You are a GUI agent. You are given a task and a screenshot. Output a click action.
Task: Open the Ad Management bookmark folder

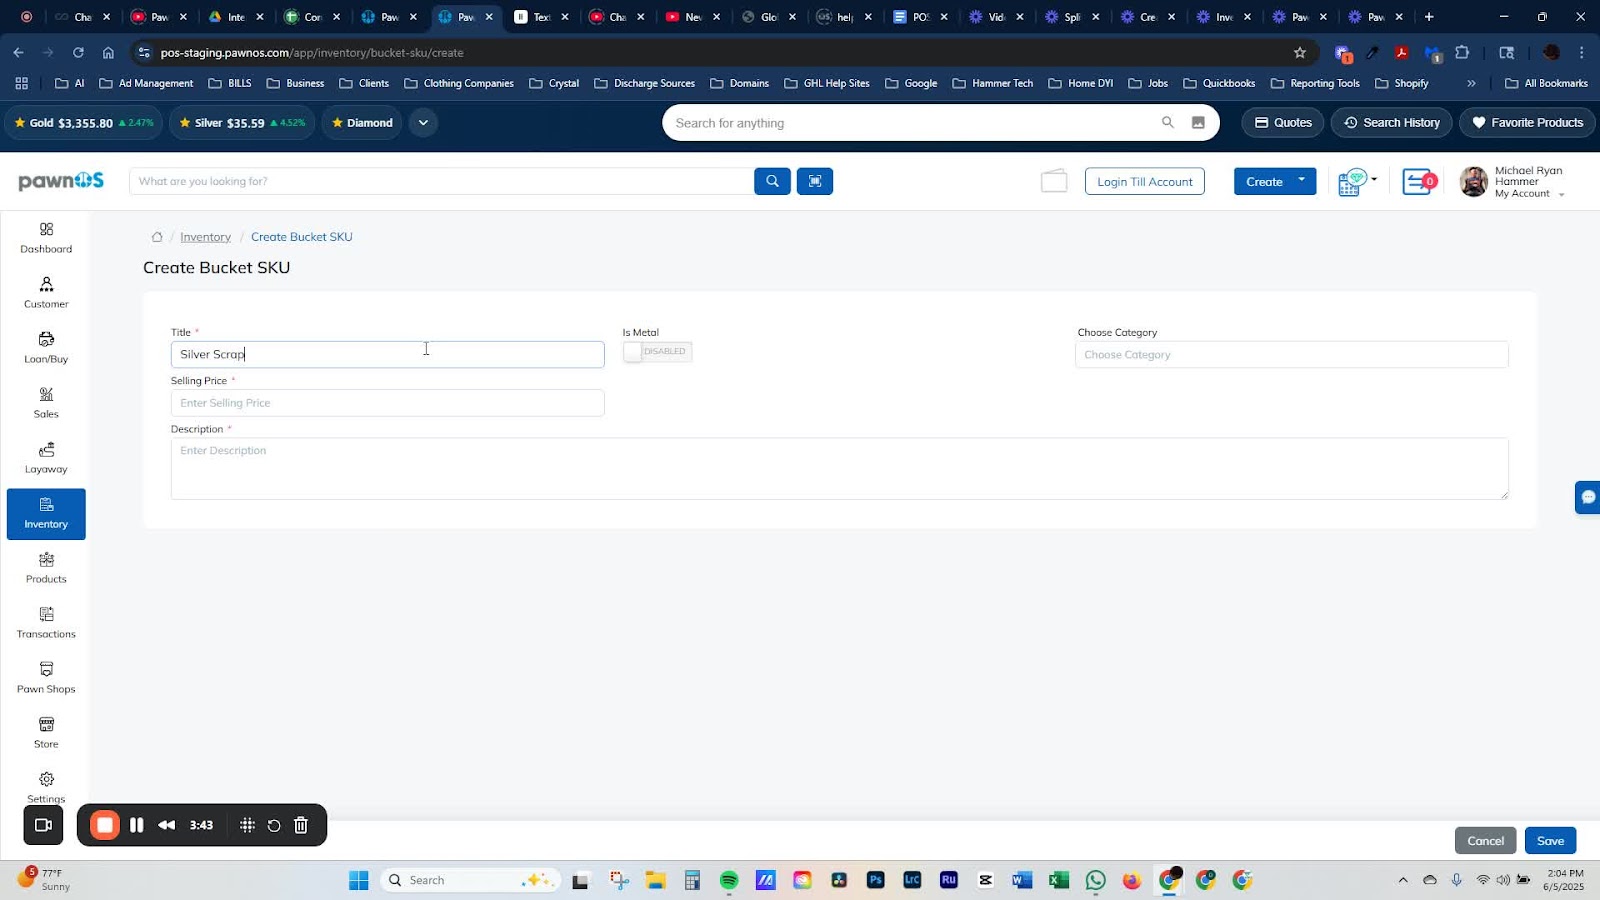(x=146, y=83)
